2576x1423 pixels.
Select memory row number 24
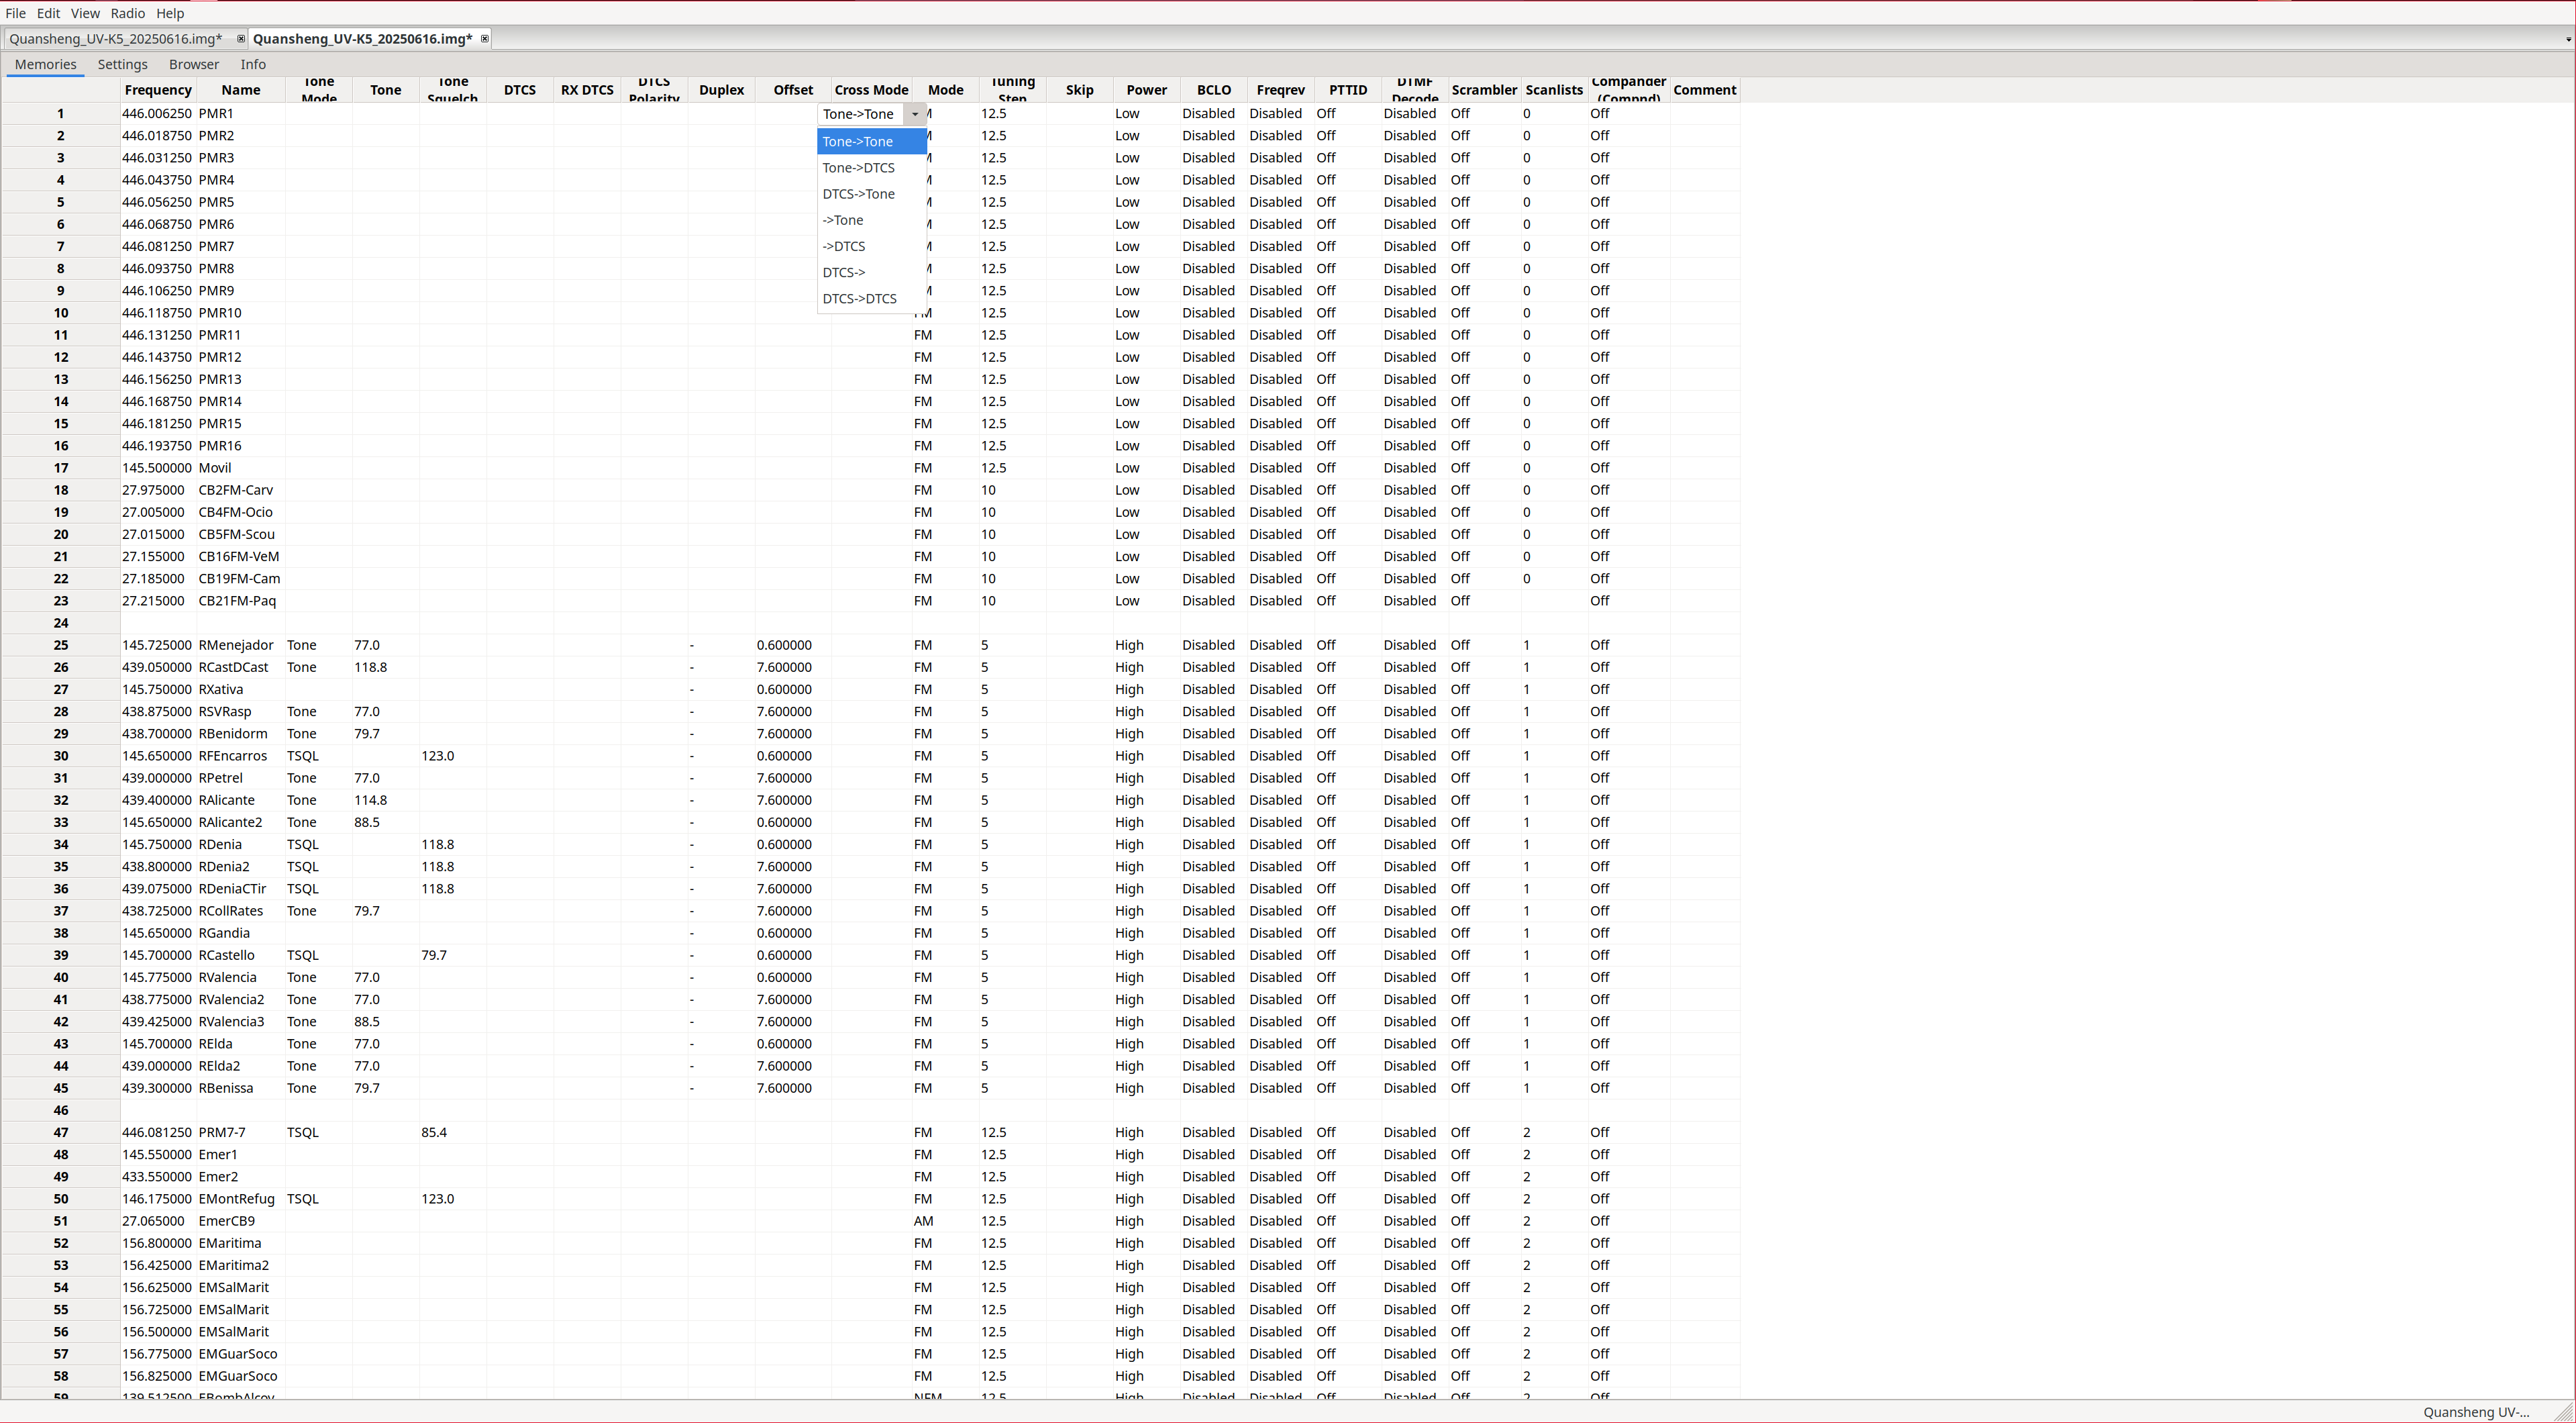[x=61, y=623]
